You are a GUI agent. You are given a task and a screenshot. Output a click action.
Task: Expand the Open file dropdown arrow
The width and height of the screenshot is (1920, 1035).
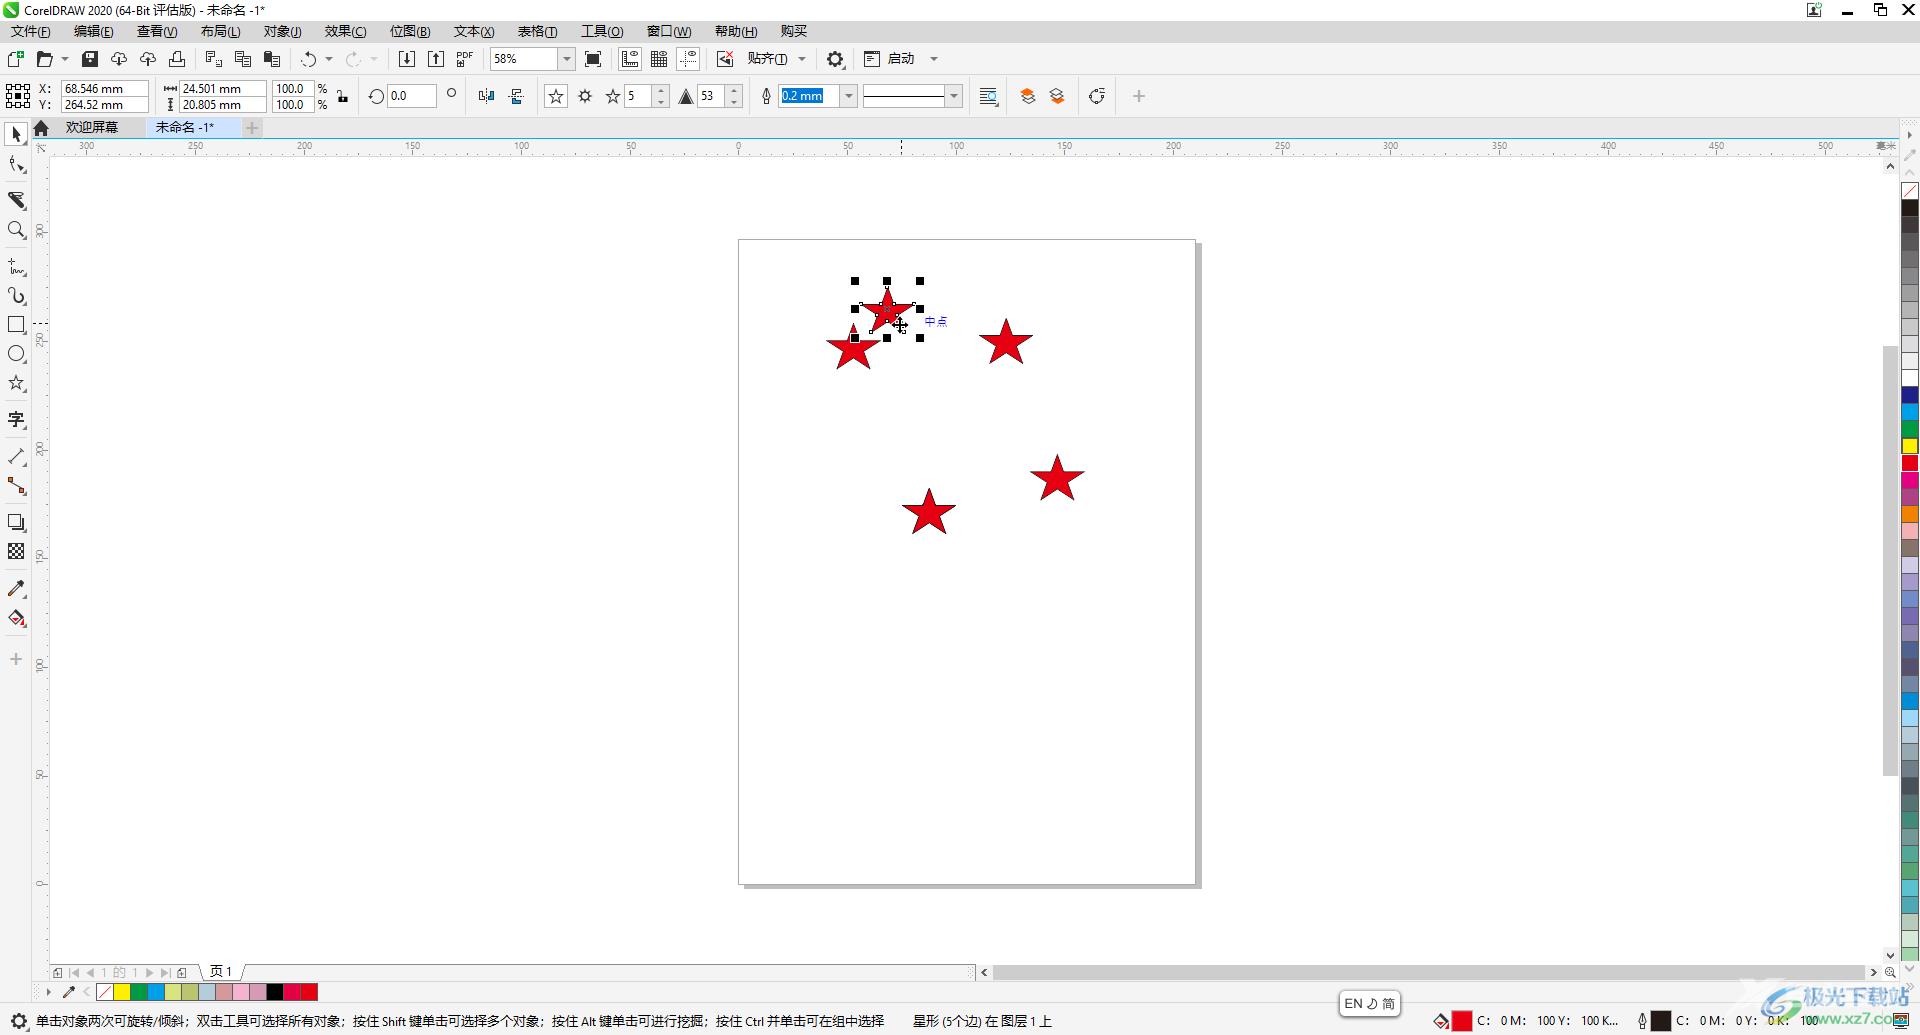click(x=65, y=59)
